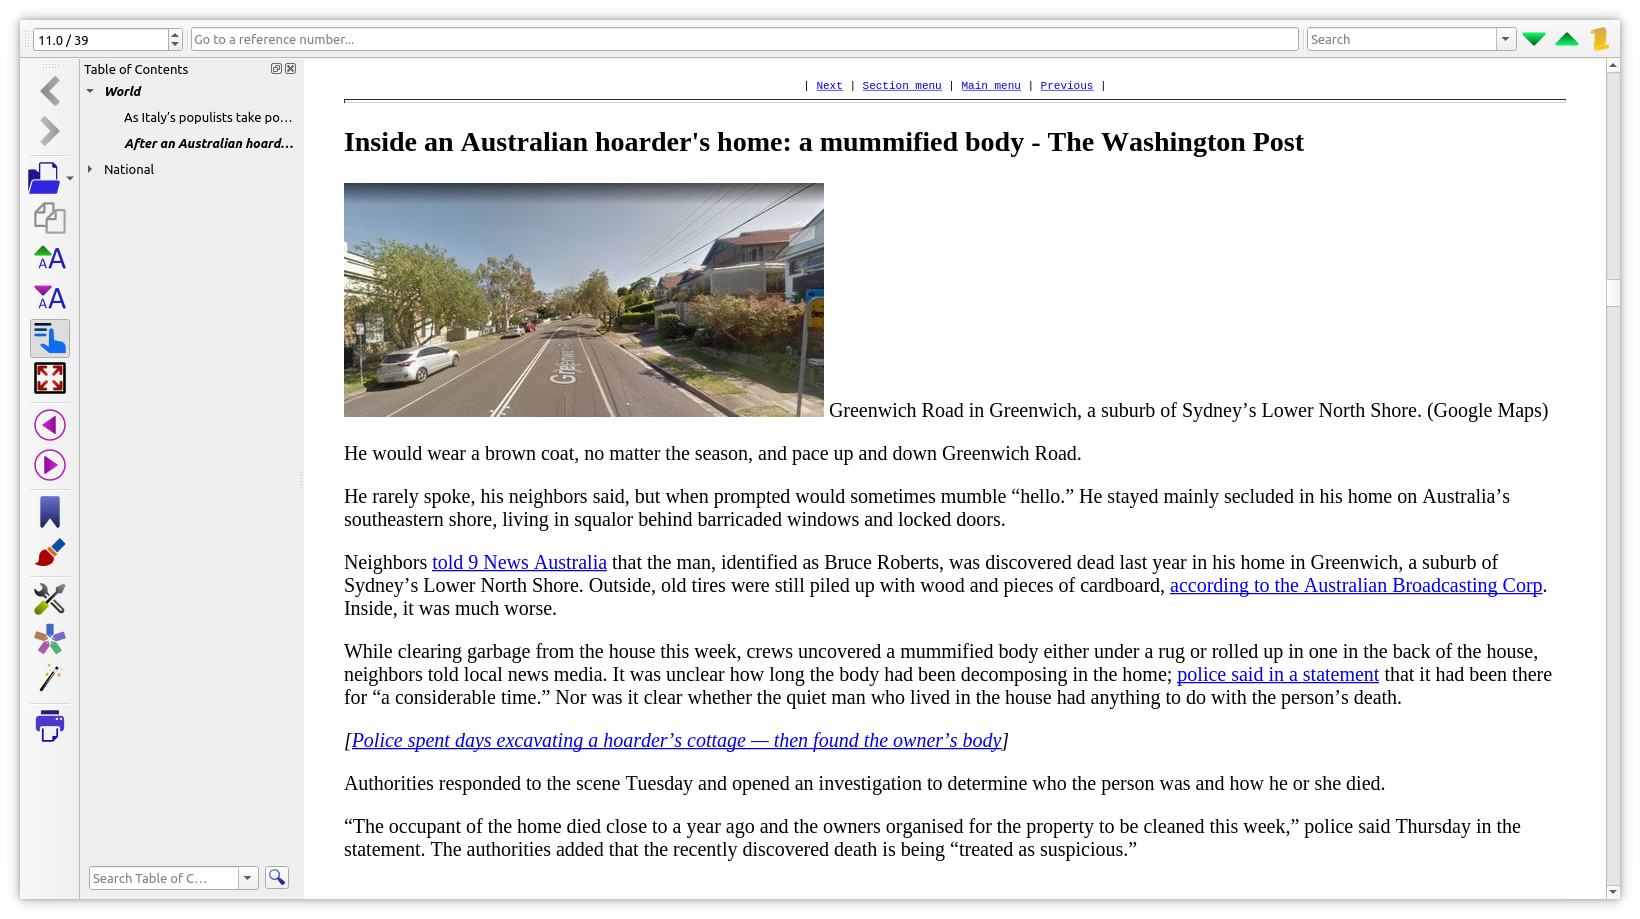The width and height of the screenshot is (1640, 919).
Task: Toggle full screen mode icon
Action: (50, 378)
